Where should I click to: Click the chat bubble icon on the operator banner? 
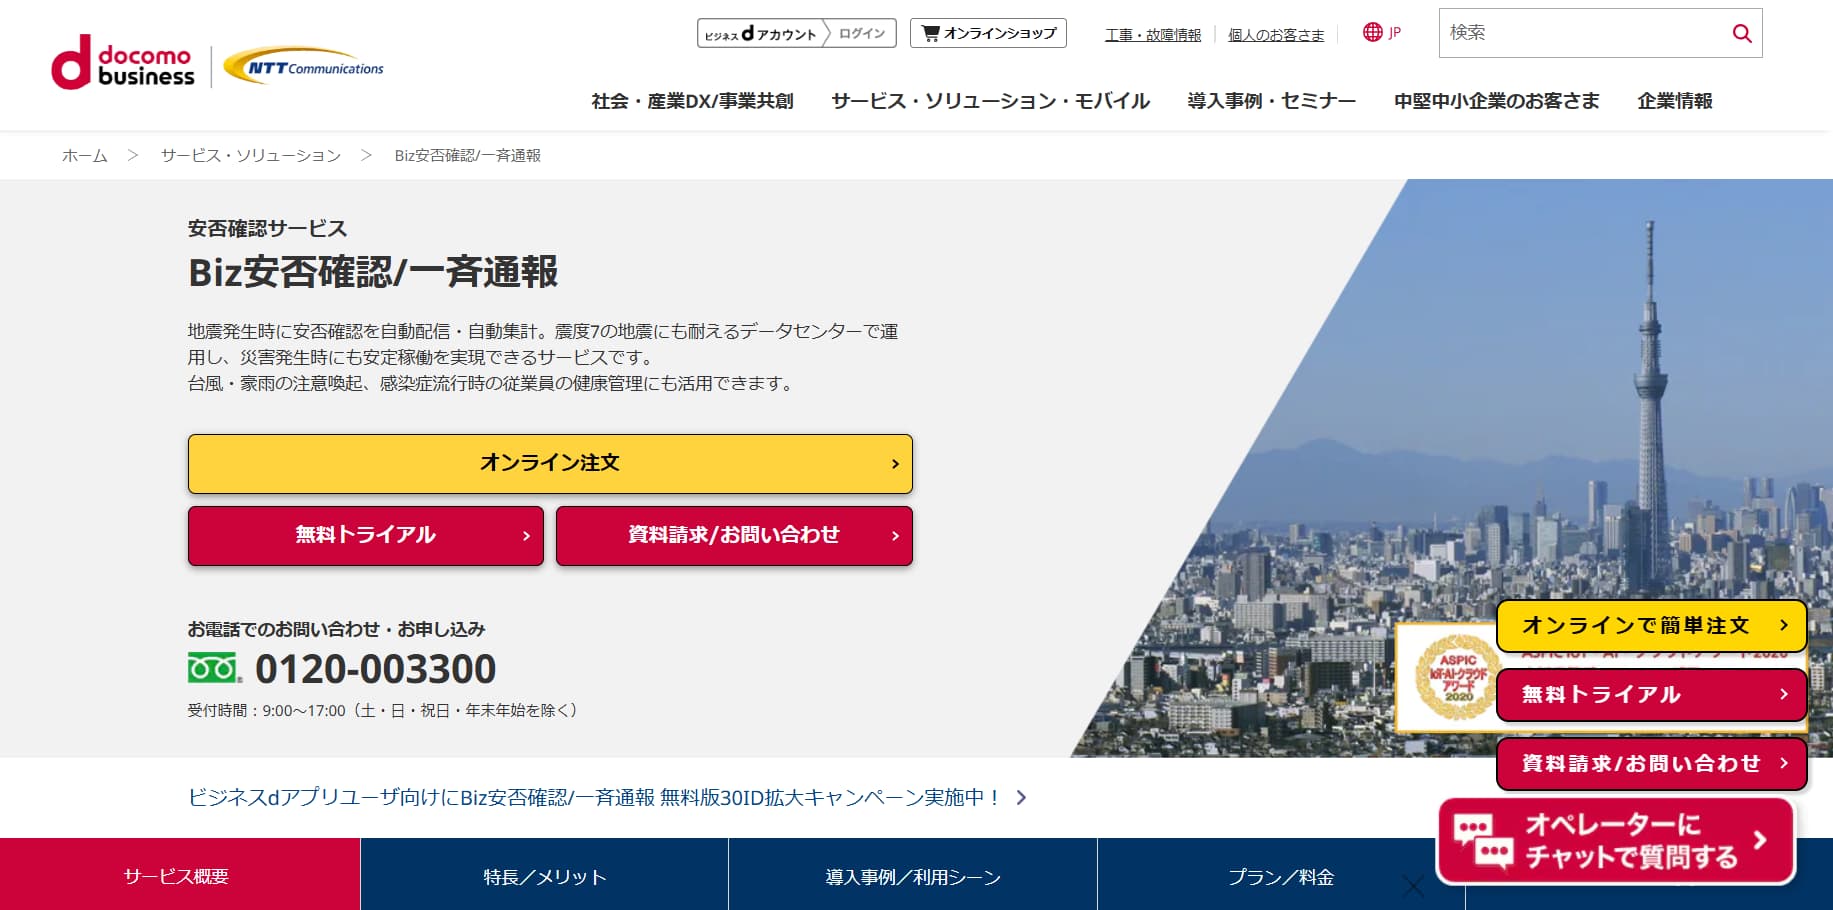pyautogui.click(x=1483, y=841)
